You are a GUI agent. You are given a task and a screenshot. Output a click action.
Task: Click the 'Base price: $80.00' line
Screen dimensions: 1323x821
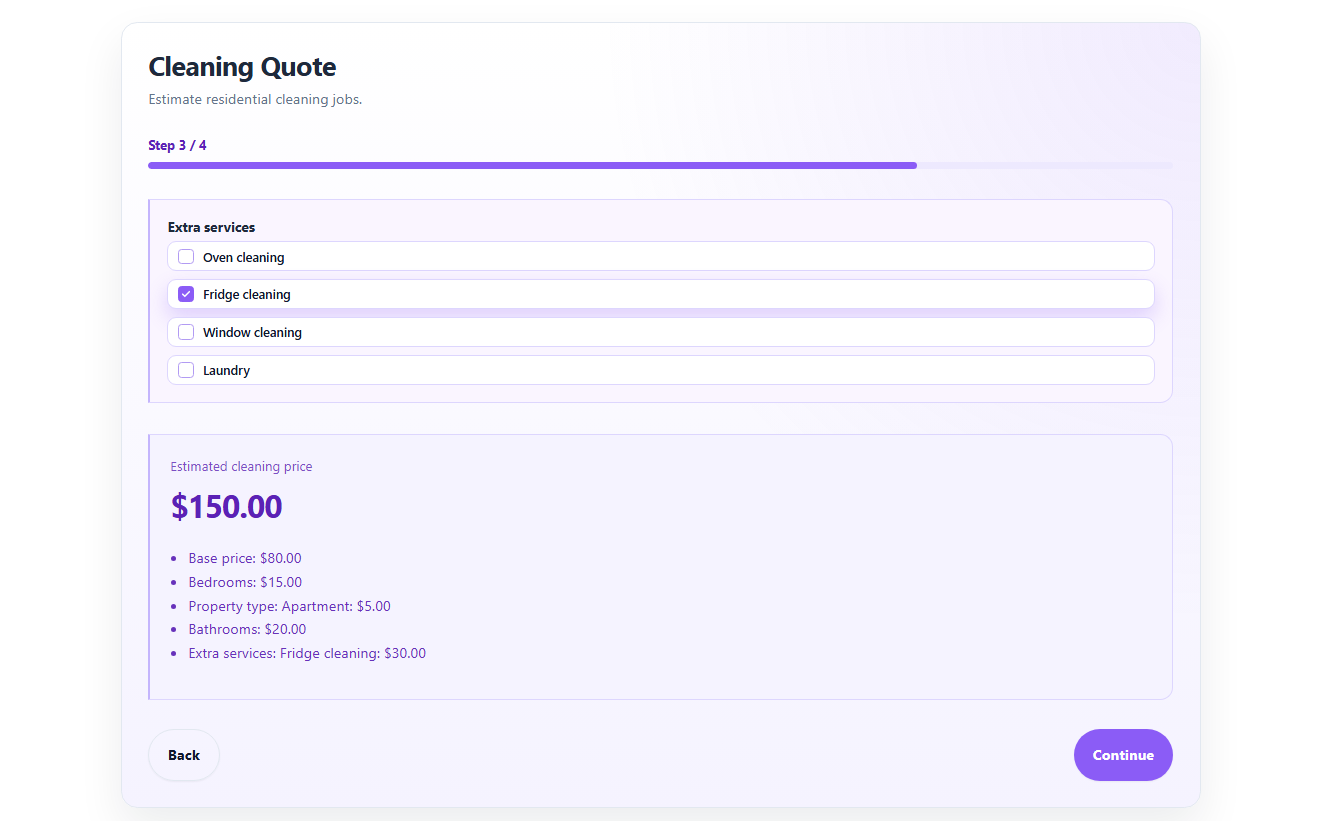[245, 558]
